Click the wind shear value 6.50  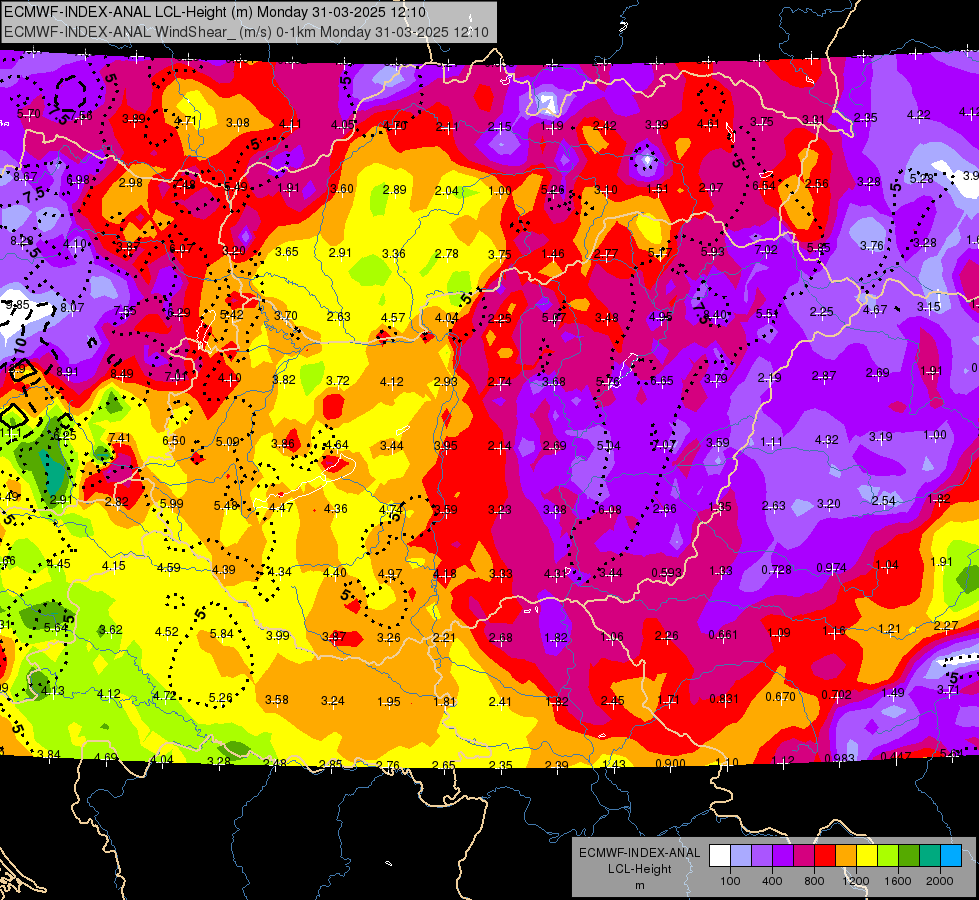[174, 440]
